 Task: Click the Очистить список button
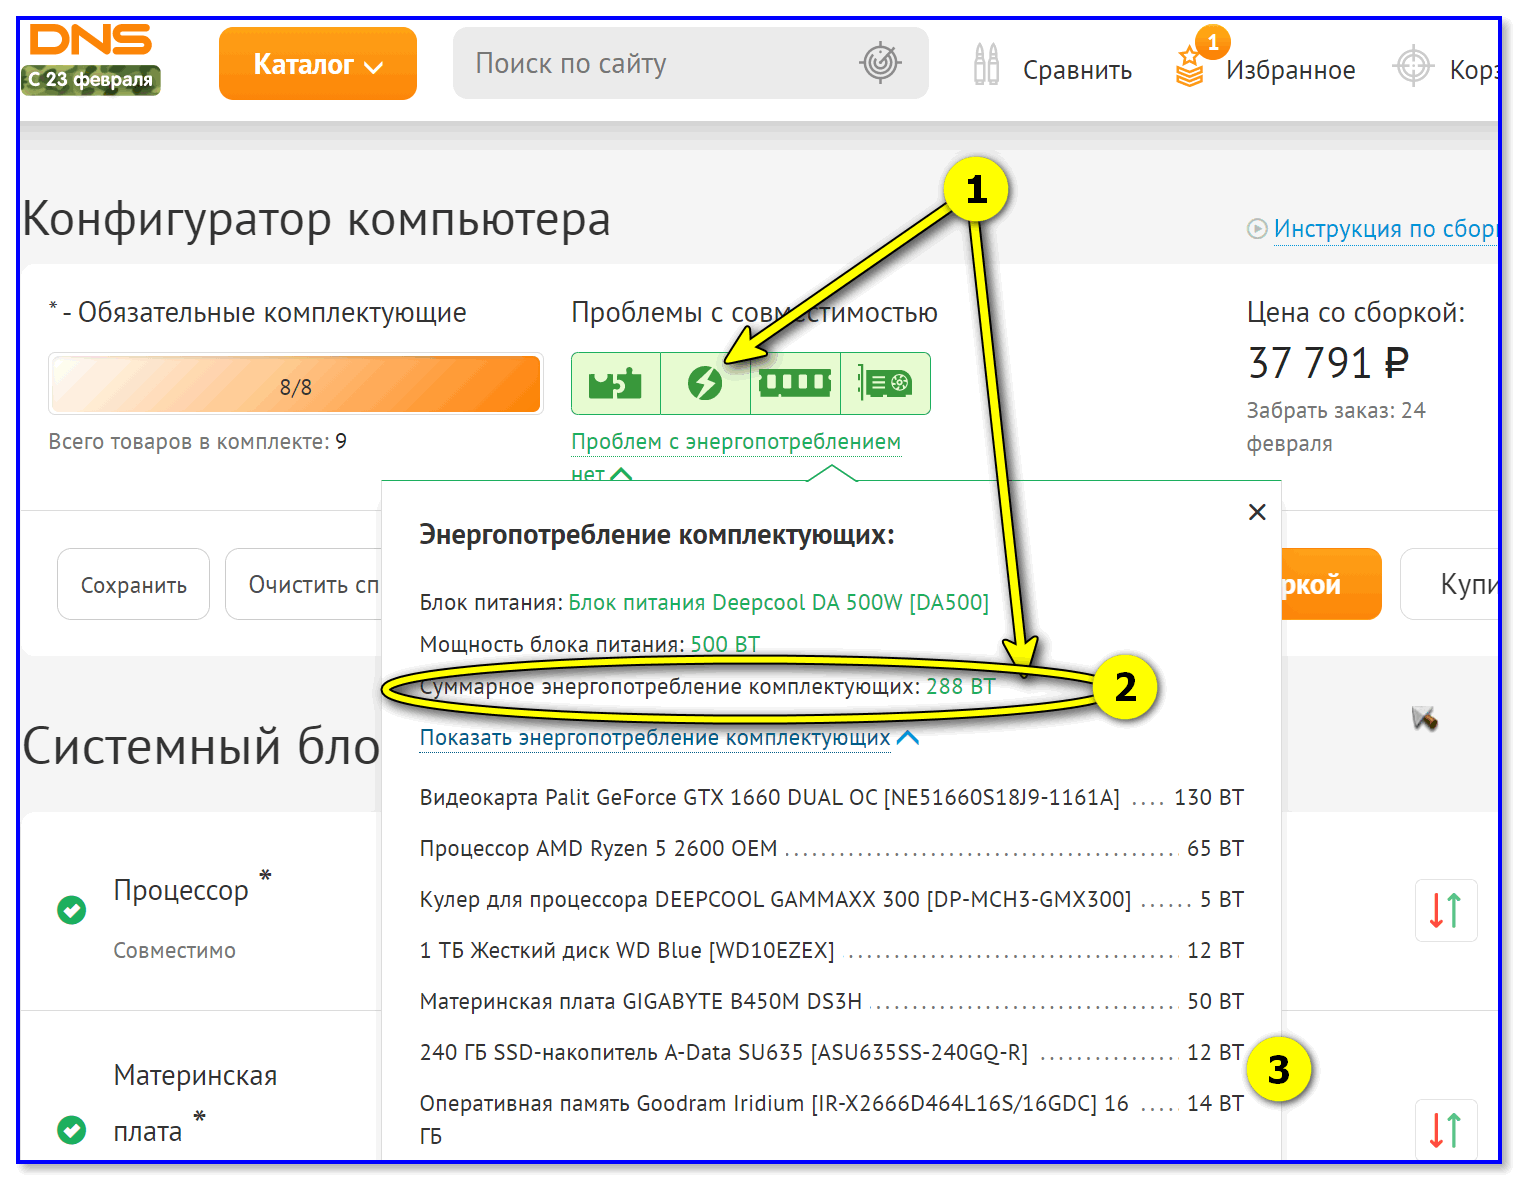304,584
